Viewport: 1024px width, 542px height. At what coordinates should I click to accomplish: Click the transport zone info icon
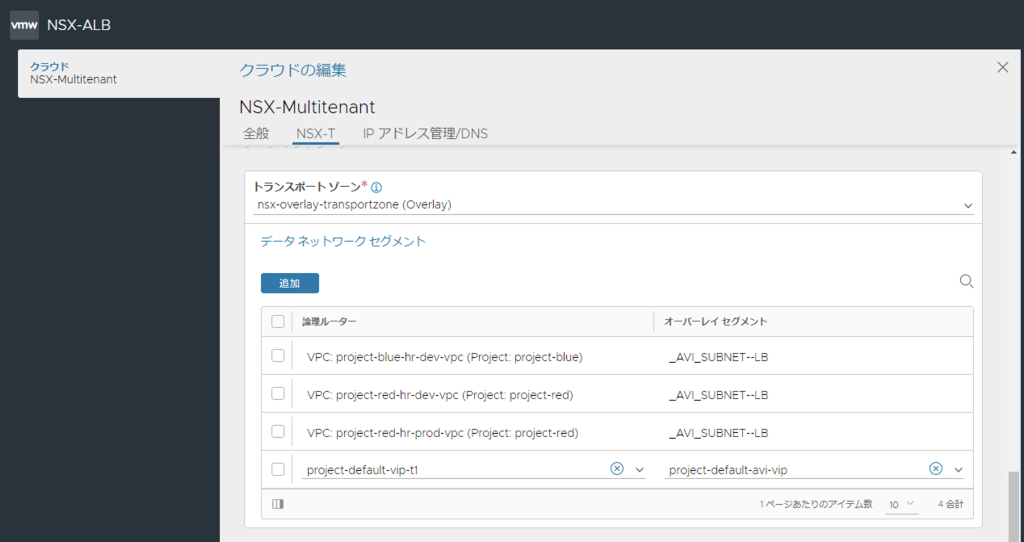tap(377, 187)
